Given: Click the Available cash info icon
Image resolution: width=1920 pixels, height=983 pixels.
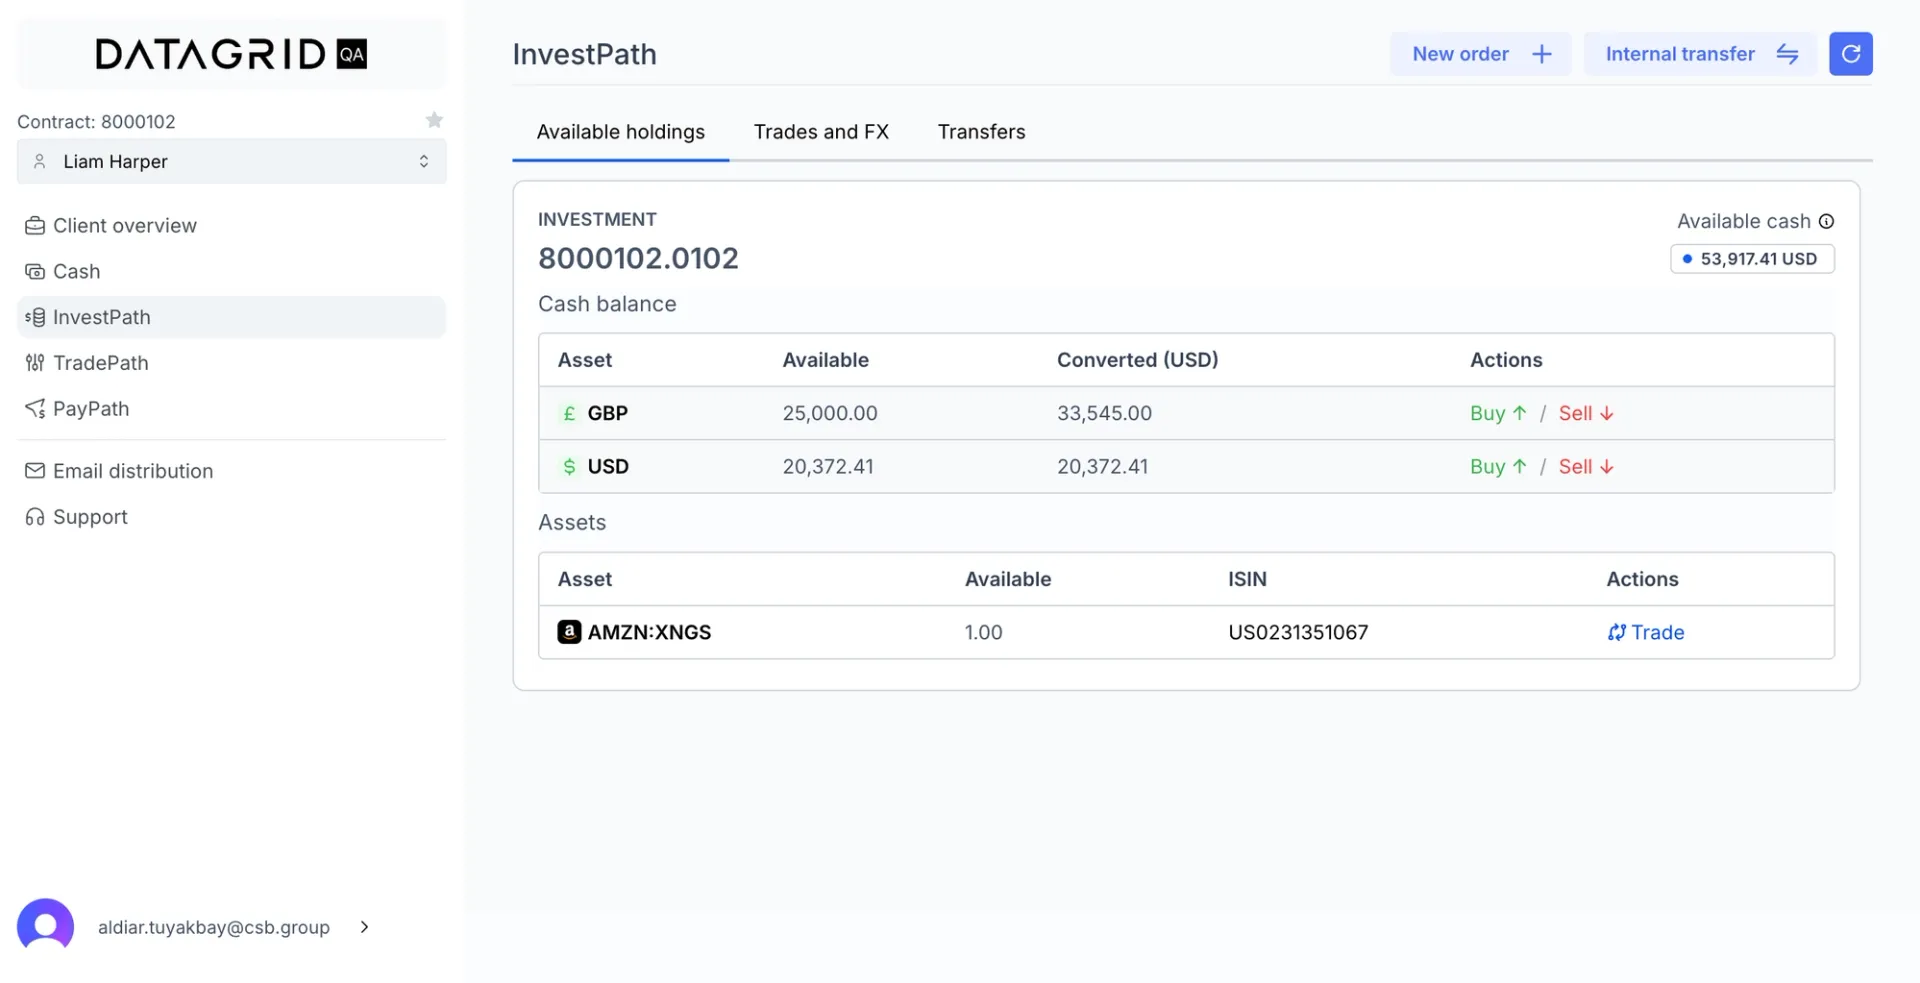Looking at the screenshot, I should (x=1826, y=221).
